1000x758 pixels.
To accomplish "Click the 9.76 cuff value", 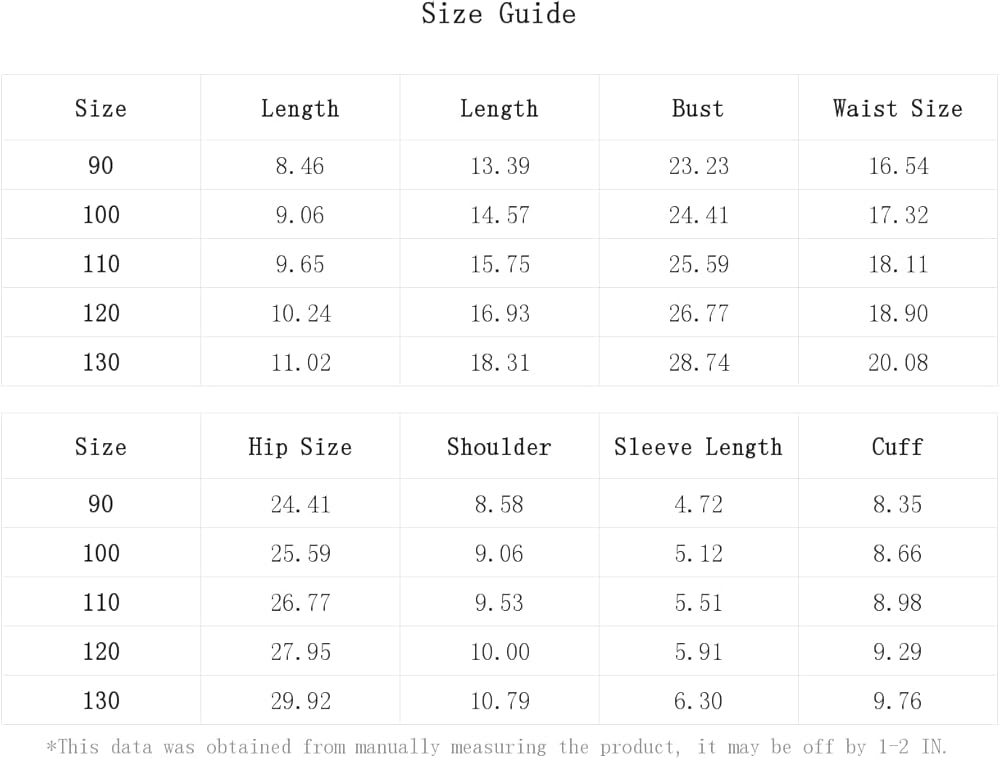I will [x=897, y=701].
